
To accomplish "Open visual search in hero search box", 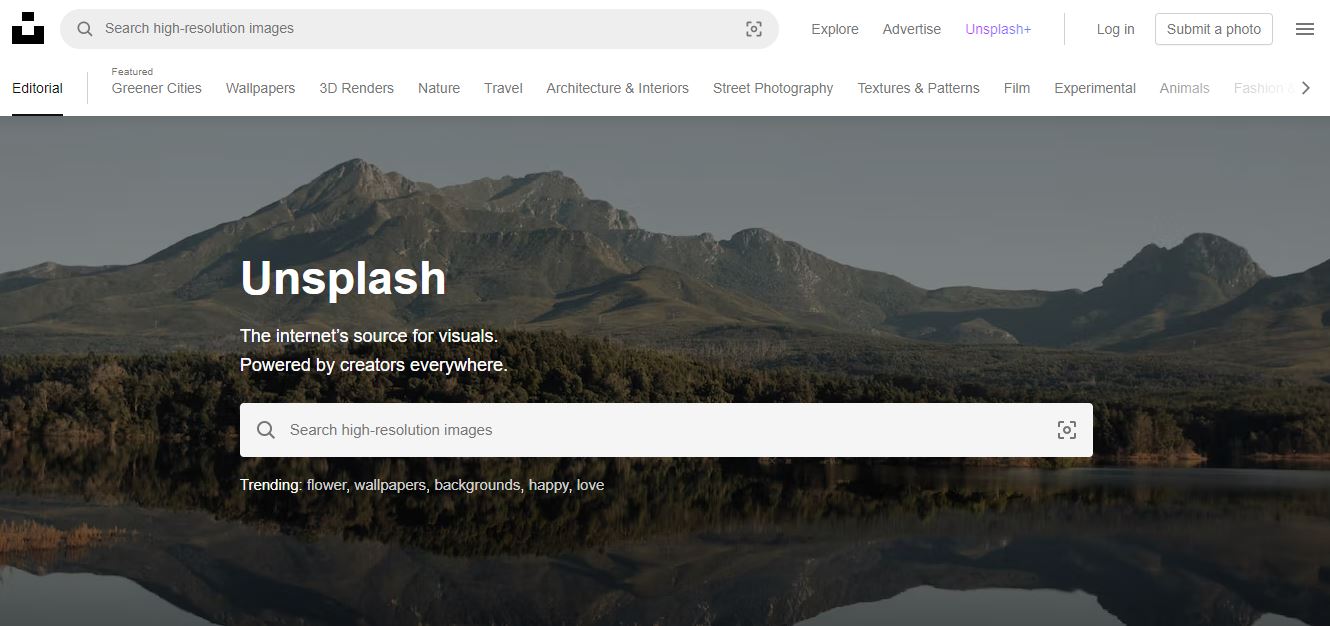I will click(x=1067, y=430).
